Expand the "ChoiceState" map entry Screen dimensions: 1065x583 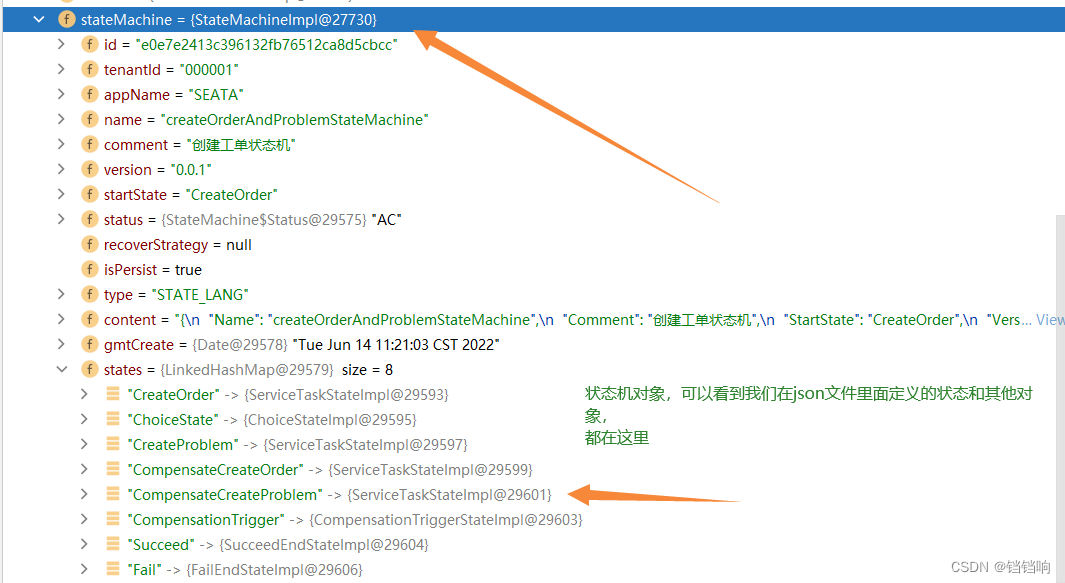(x=84, y=419)
